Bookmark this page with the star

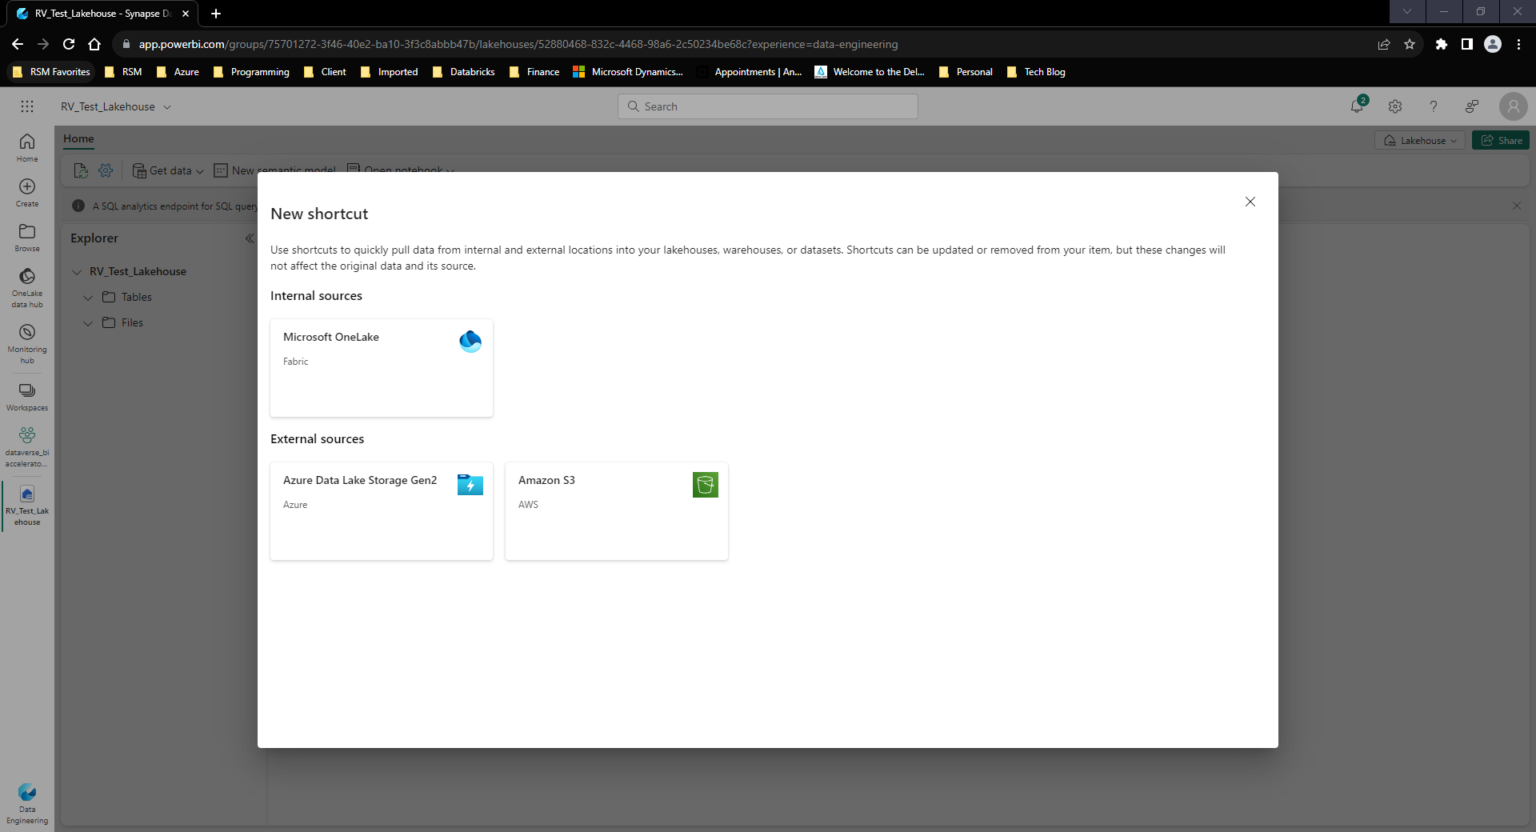[1410, 44]
